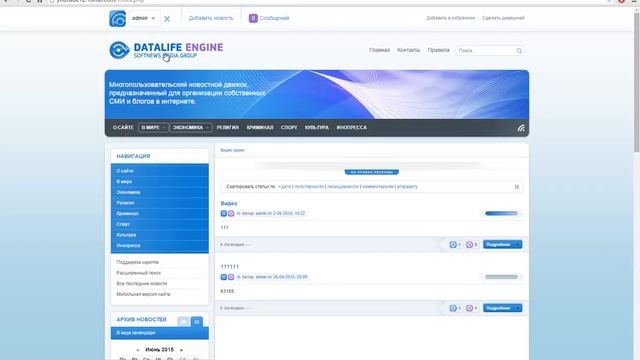This screenshot has width=640, height=360.
Task: Click the rating bar of Видео article
Action: click(501, 213)
